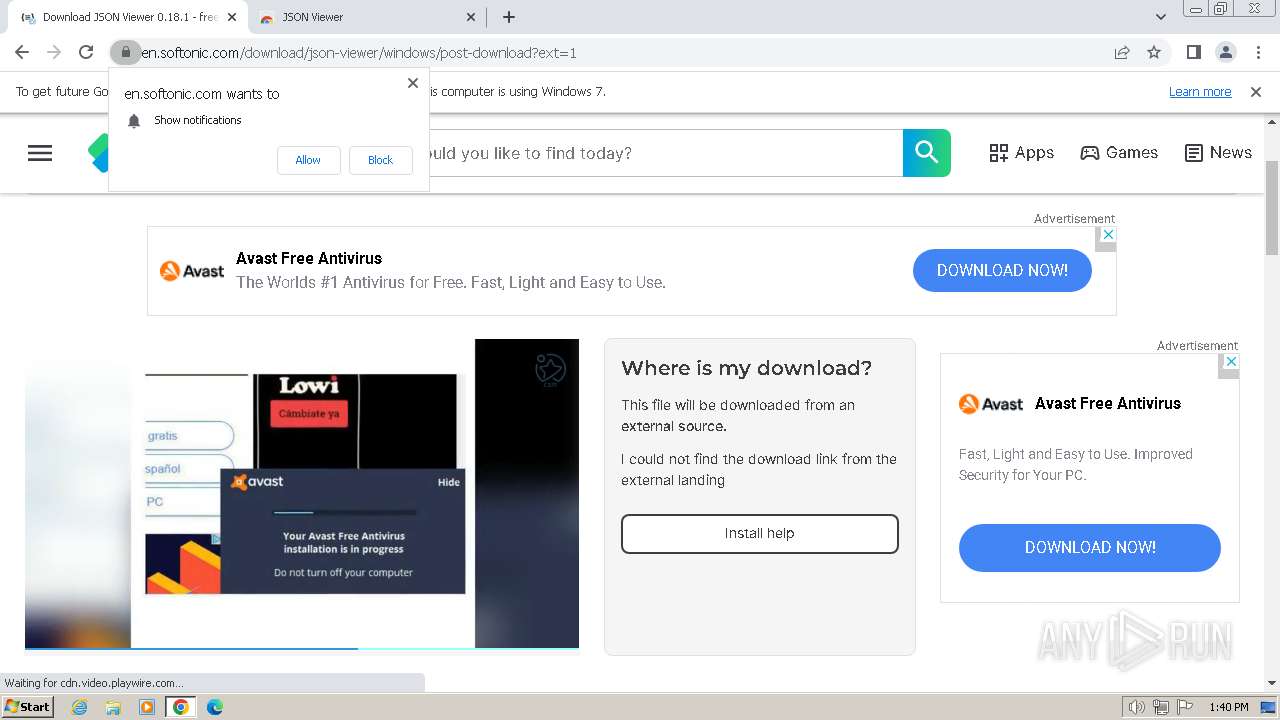1280x720 pixels.
Task: Reload the current page
Action: click(x=86, y=52)
